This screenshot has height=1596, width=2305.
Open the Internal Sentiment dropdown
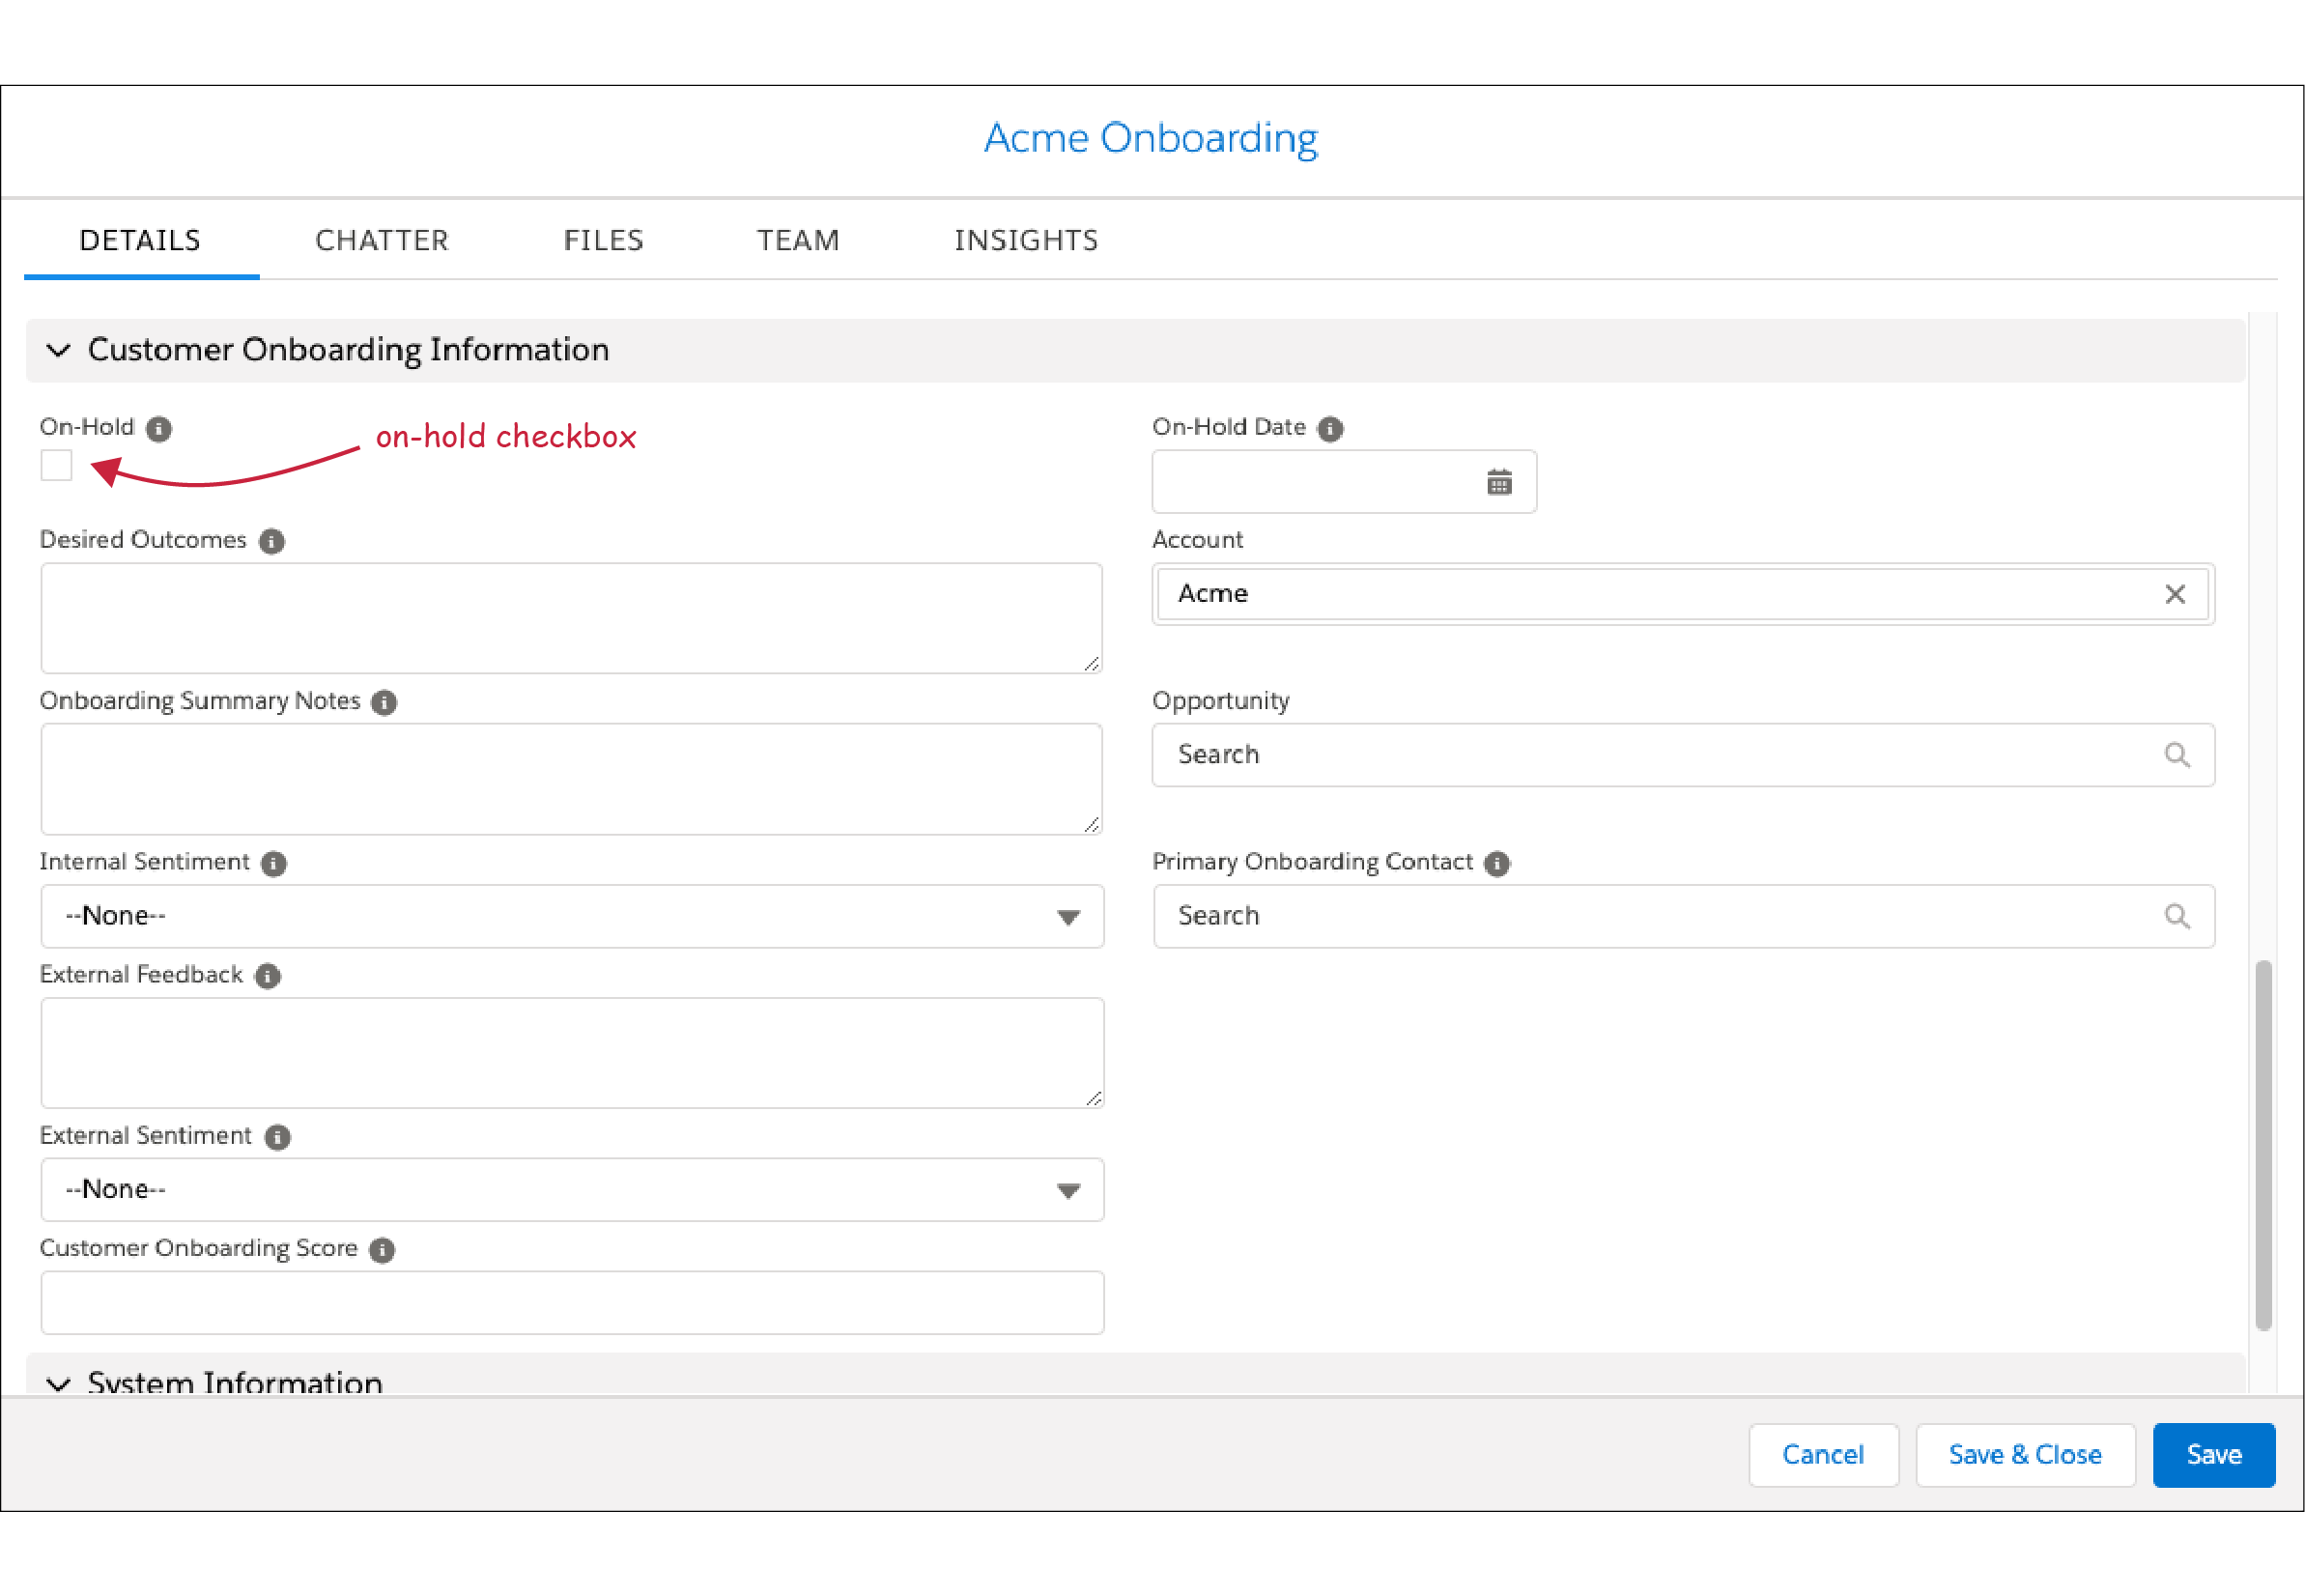point(572,917)
